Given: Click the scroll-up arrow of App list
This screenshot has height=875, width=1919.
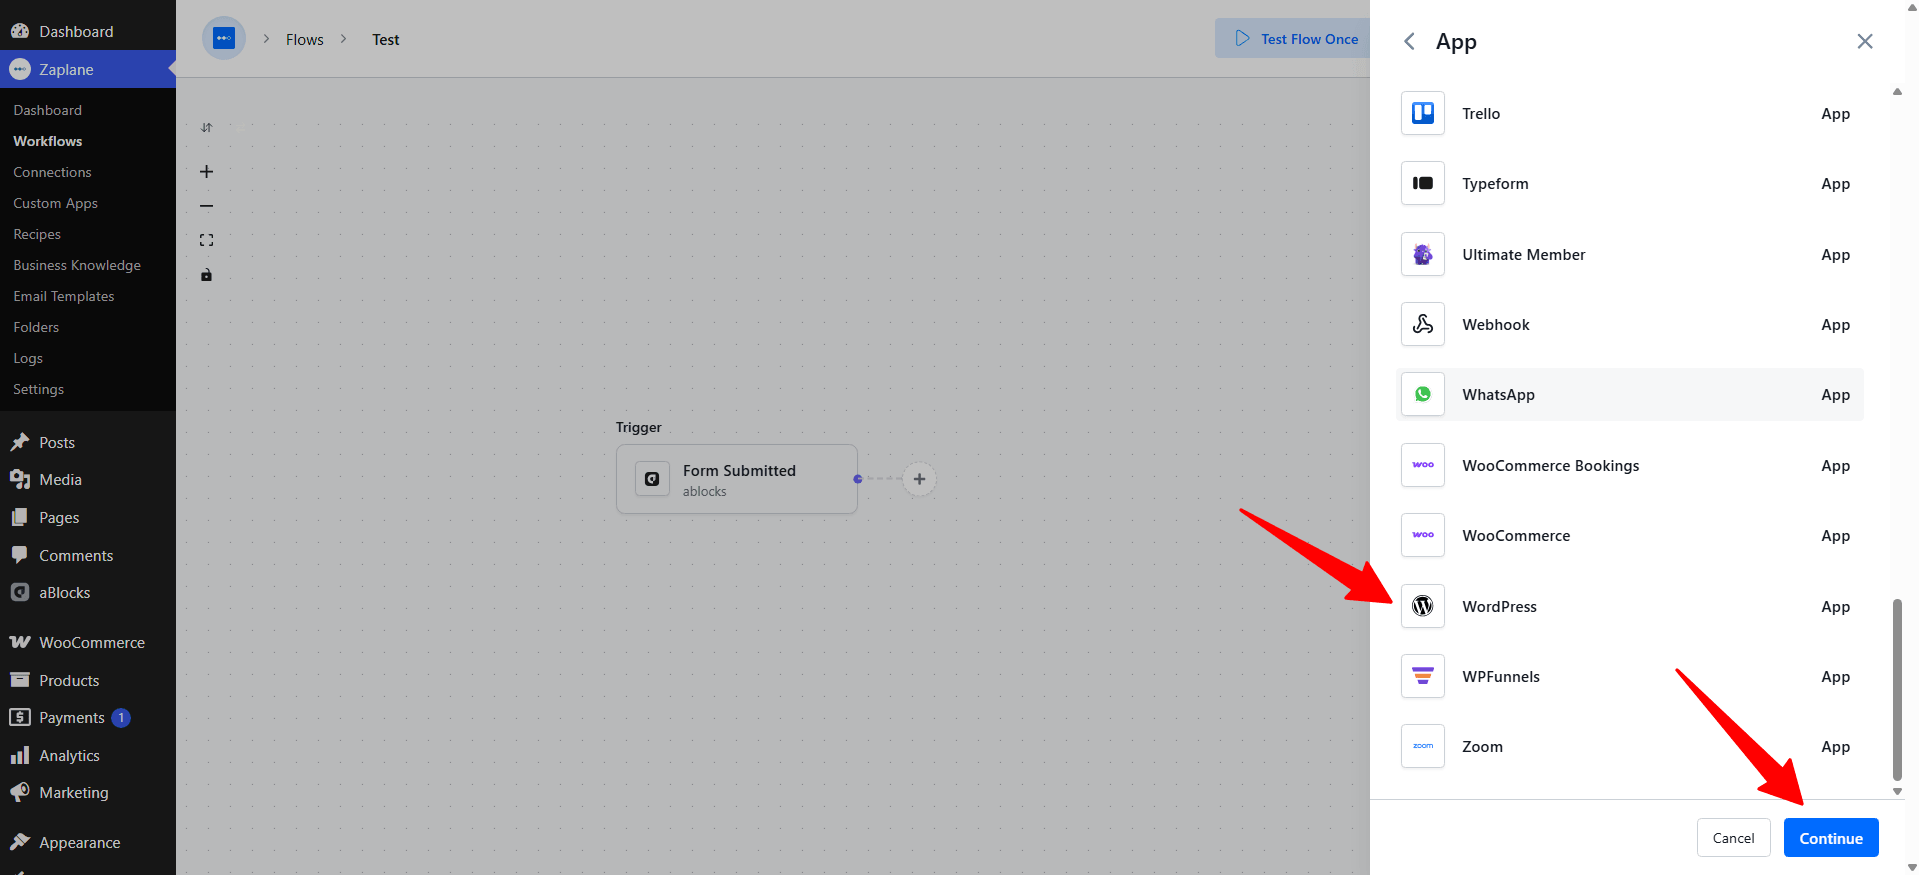Looking at the screenshot, I should point(1897,92).
